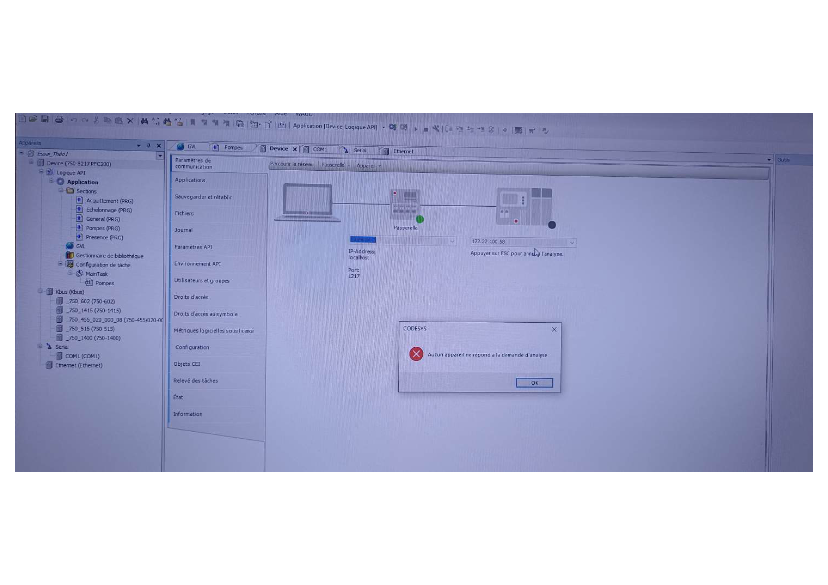Select the COM1 item under Serie

(x=82, y=356)
